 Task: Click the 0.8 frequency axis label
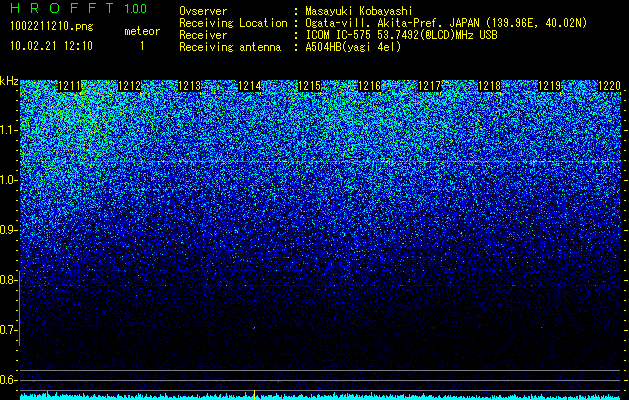8,280
